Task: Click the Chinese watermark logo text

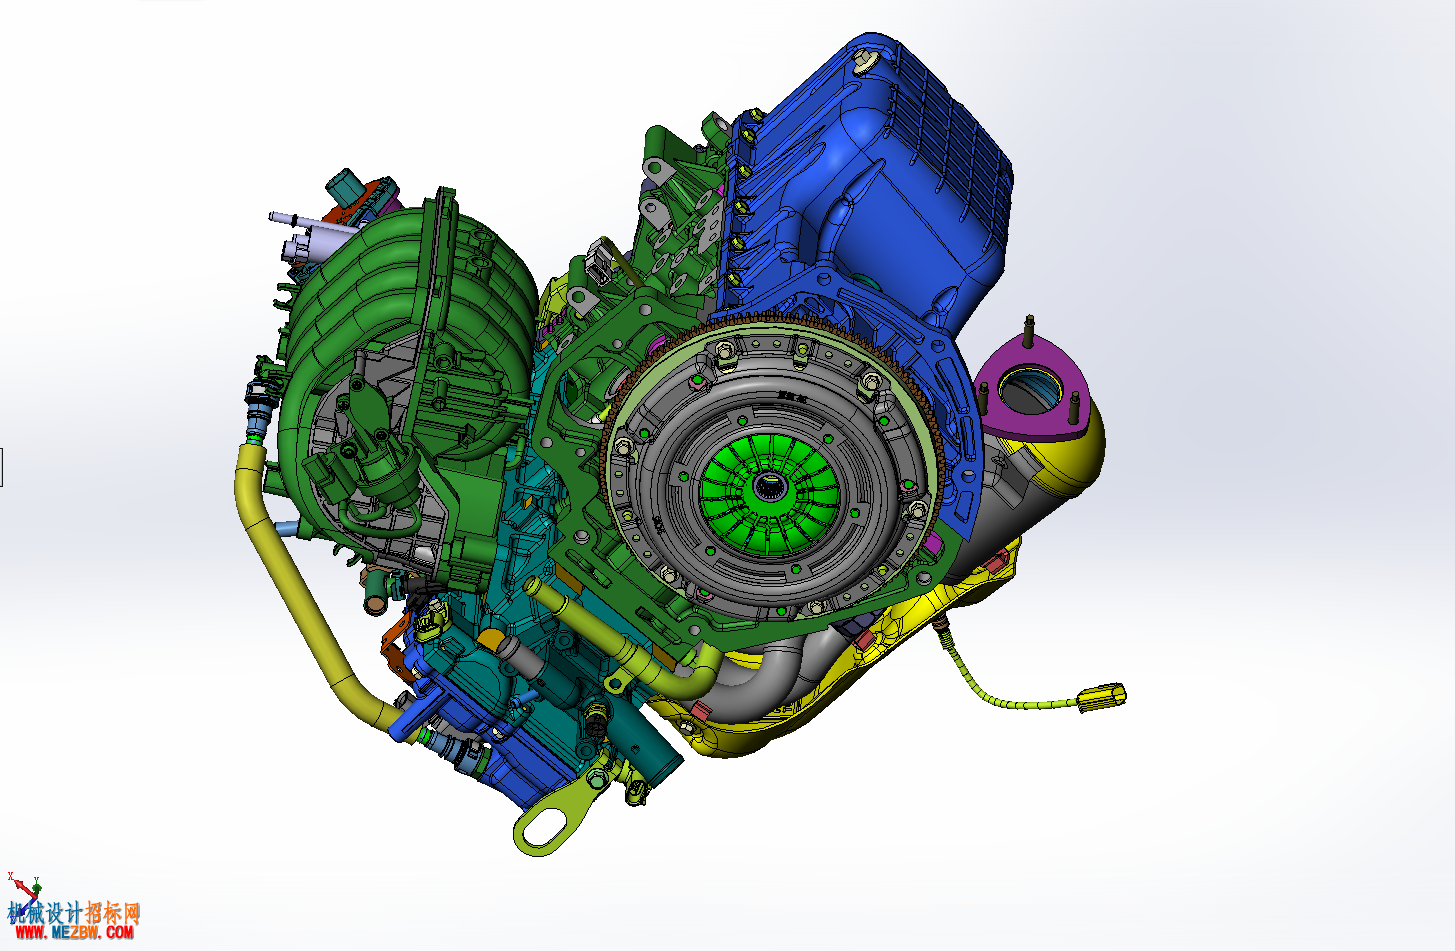Action: [75, 912]
